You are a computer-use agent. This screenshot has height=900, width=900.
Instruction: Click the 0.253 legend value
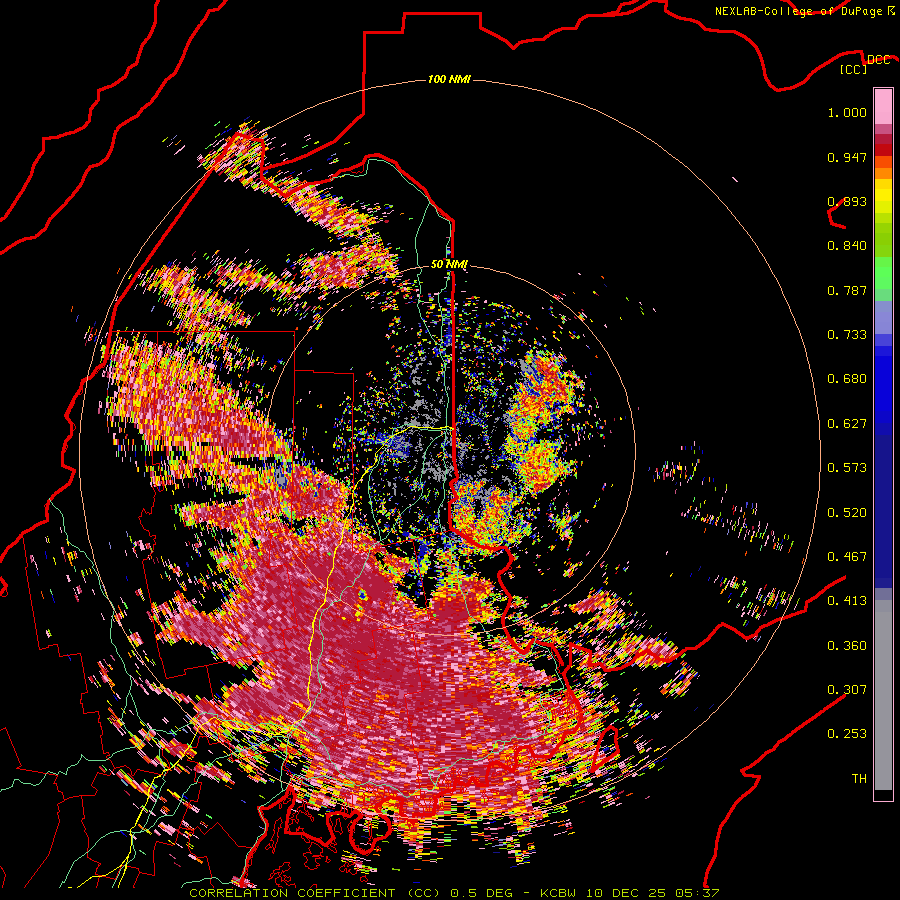click(847, 734)
